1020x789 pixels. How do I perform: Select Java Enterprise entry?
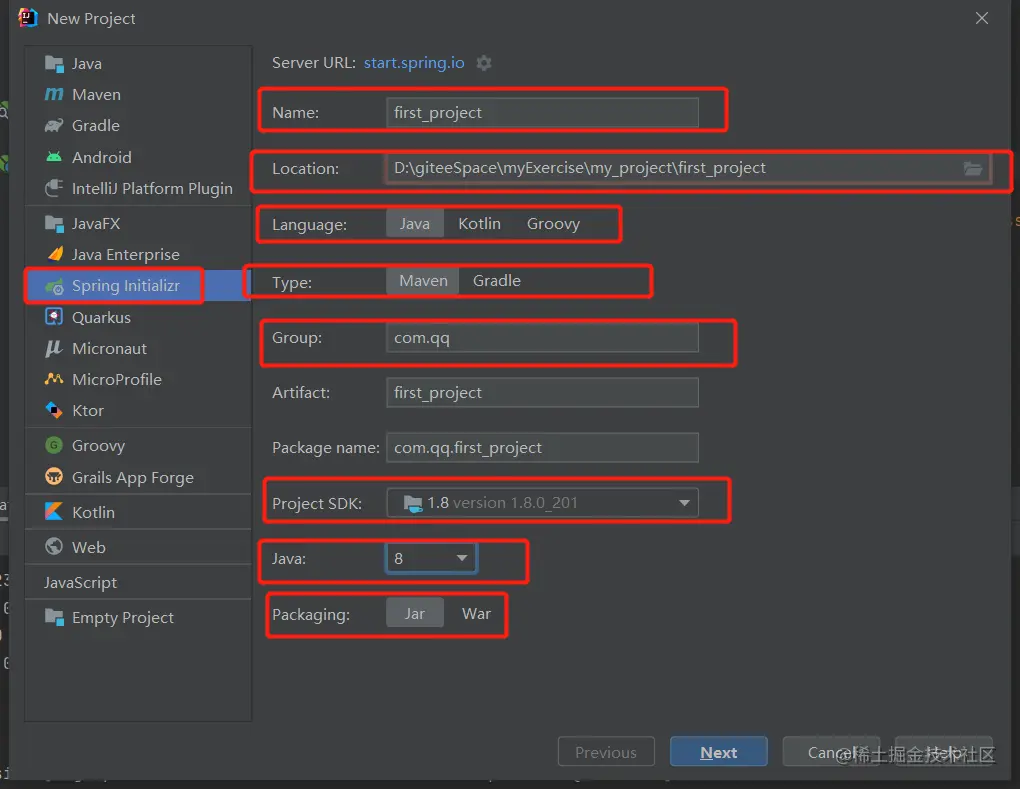pos(138,254)
